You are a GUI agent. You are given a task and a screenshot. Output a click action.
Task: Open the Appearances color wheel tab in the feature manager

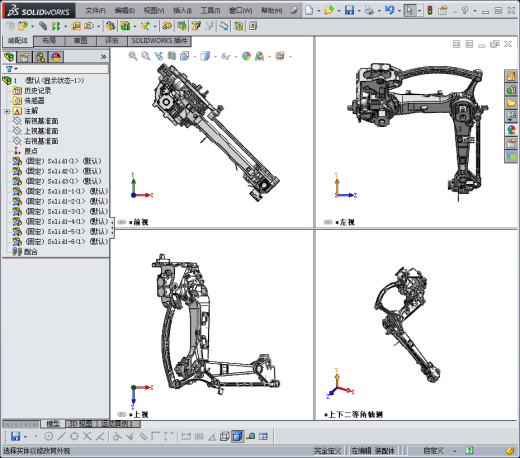tap(56, 57)
